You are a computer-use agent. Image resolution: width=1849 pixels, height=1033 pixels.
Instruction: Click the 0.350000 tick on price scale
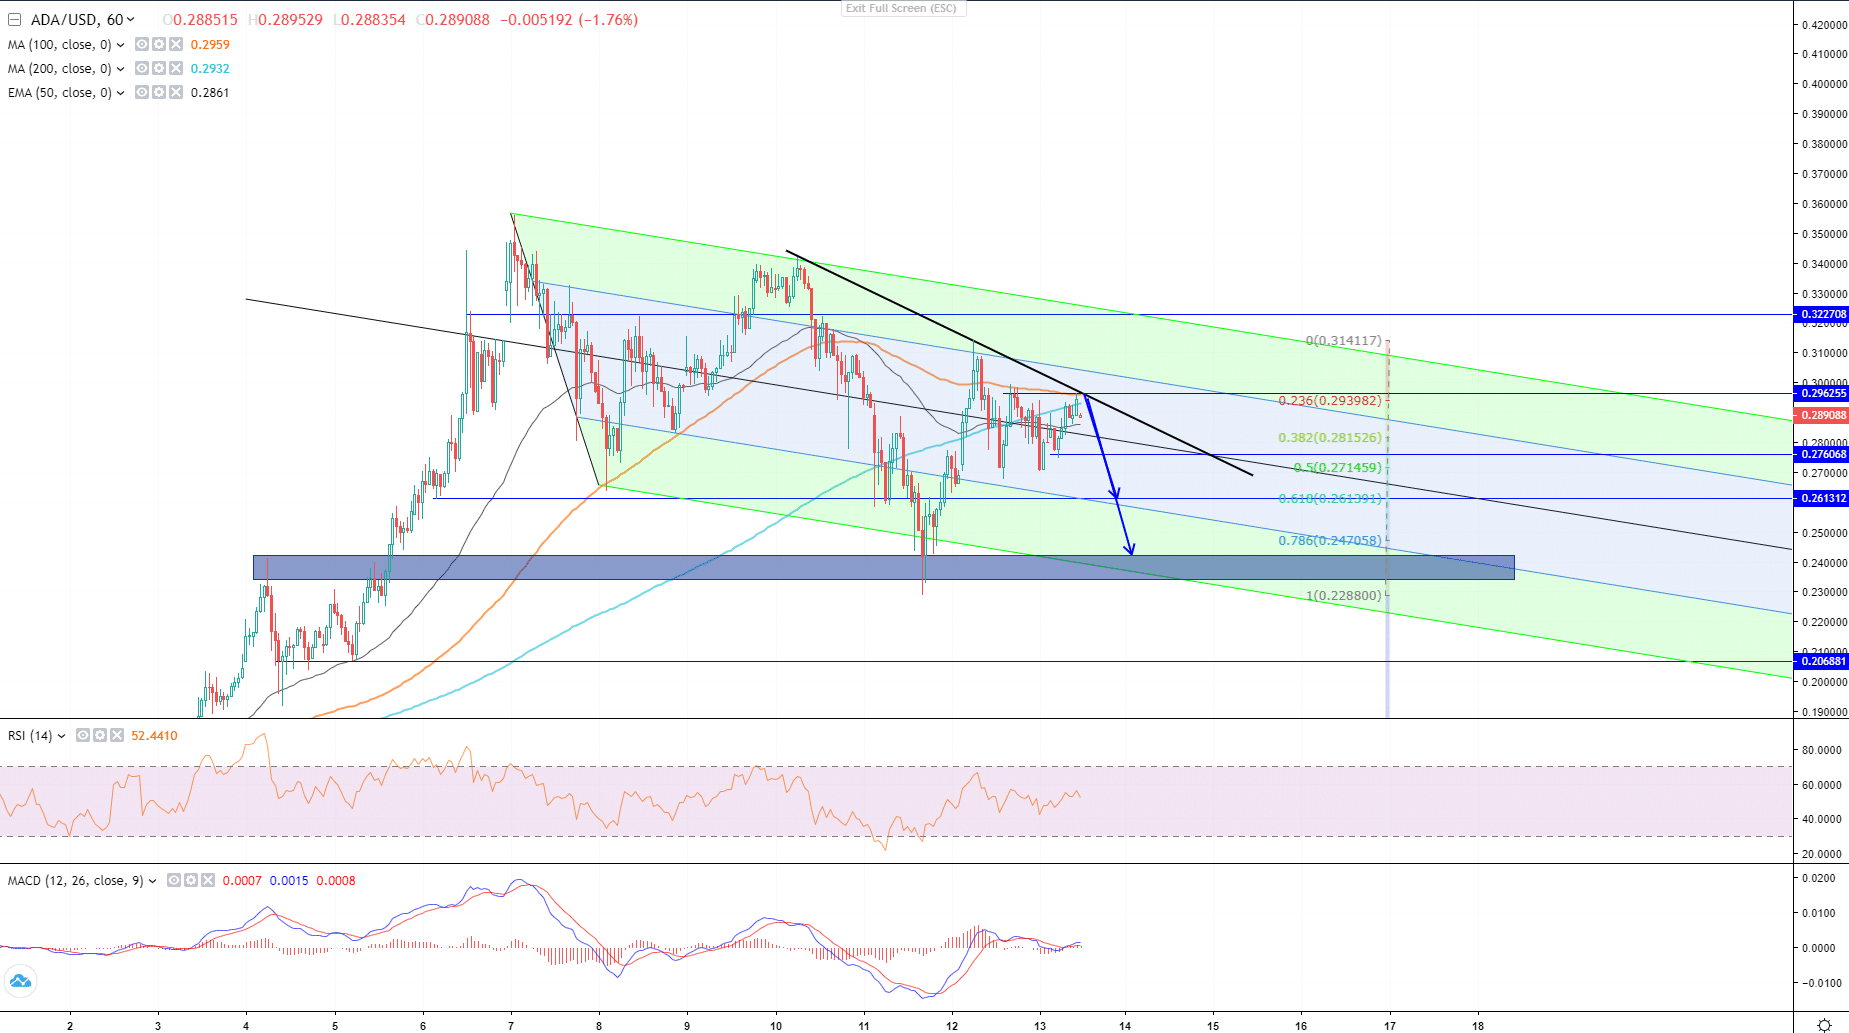(x=1824, y=235)
